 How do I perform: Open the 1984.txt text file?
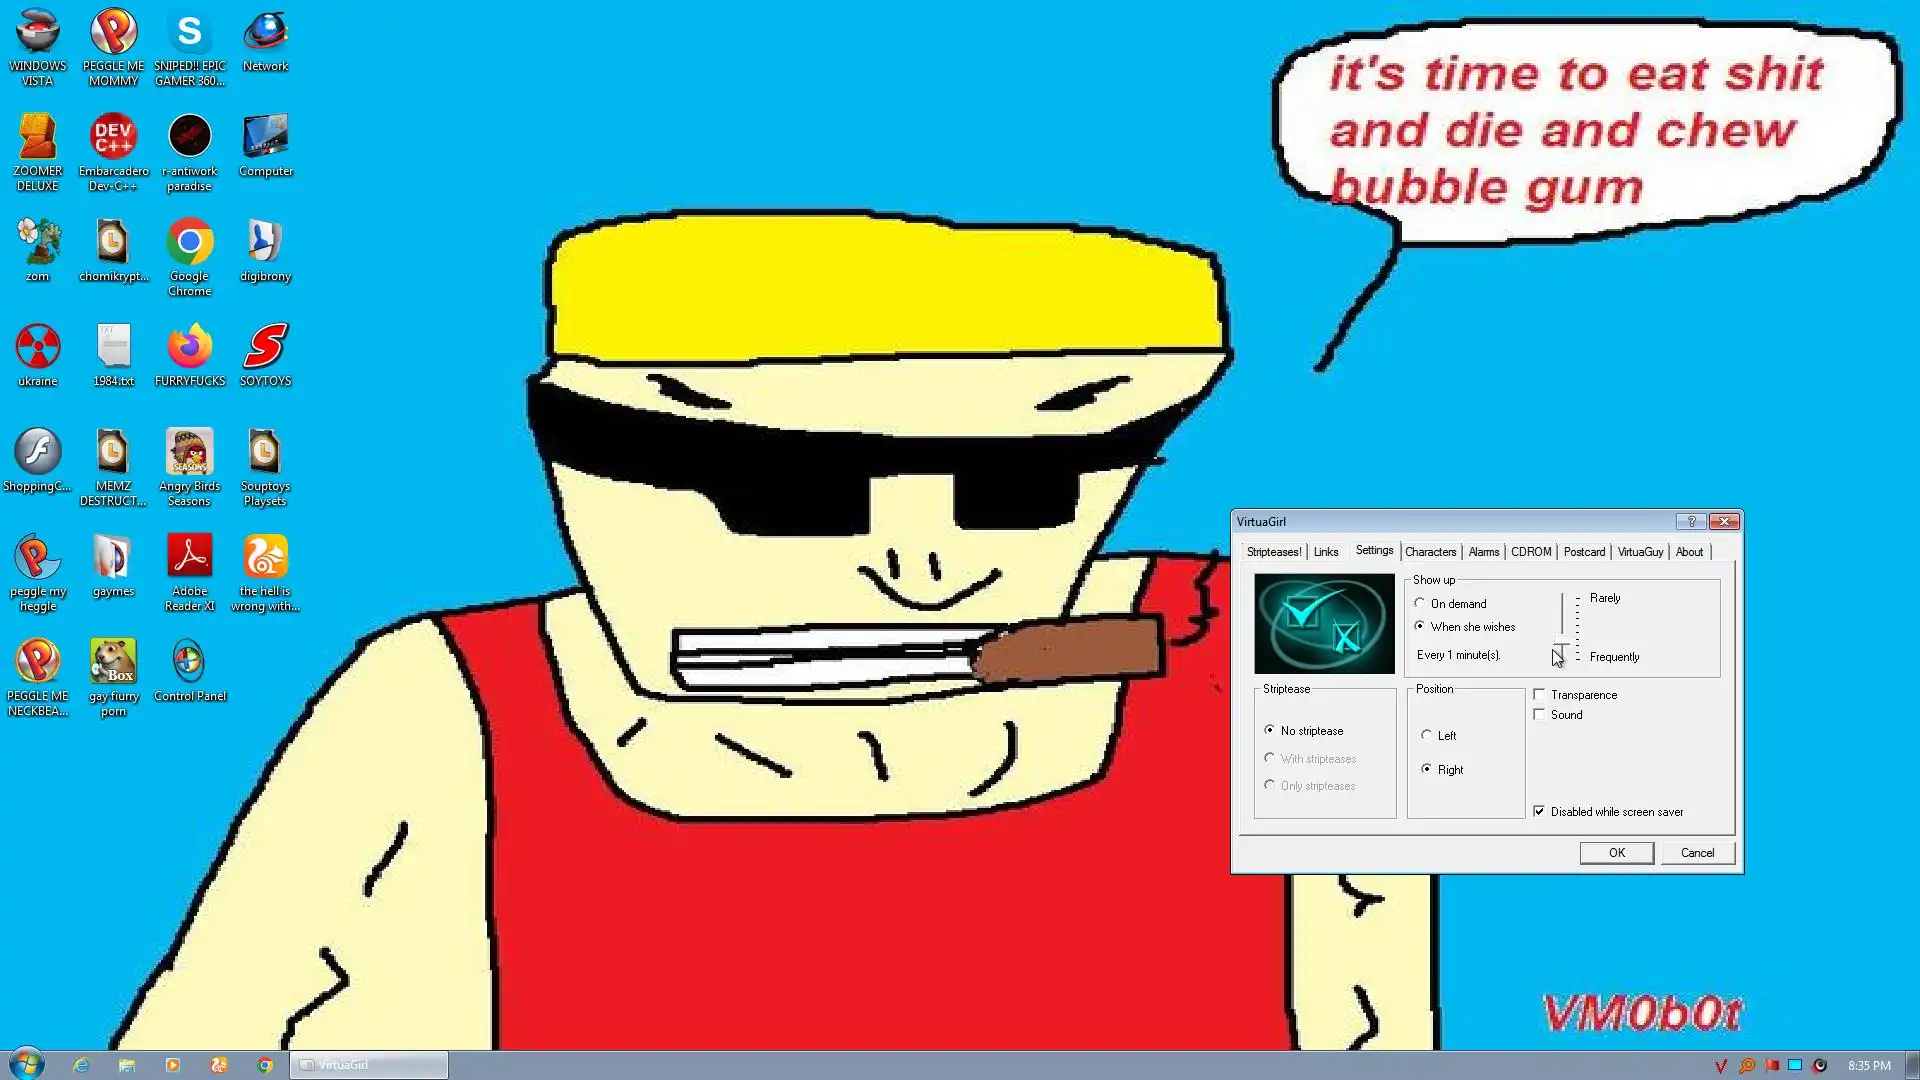point(113,347)
